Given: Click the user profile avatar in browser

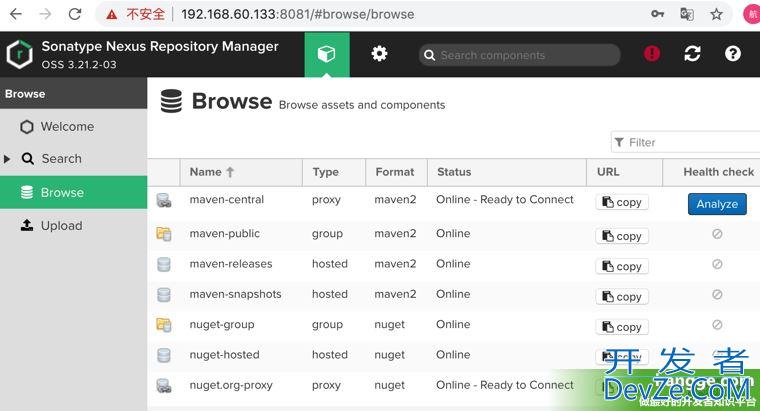Looking at the screenshot, I should 752,14.
